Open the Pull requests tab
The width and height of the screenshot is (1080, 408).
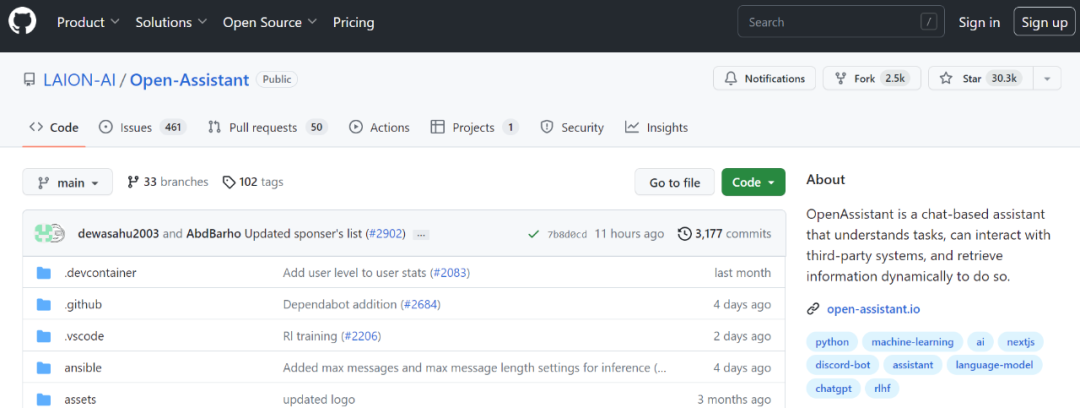coord(268,128)
